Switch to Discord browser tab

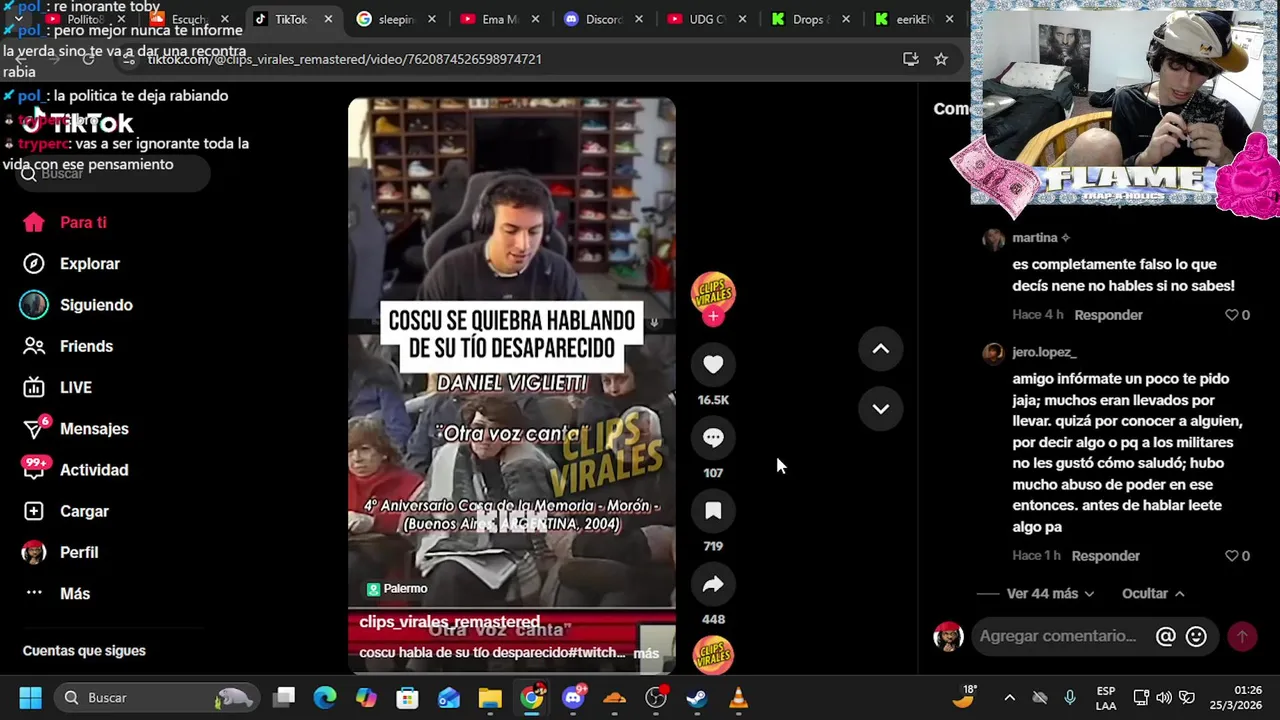pos(603,19)
